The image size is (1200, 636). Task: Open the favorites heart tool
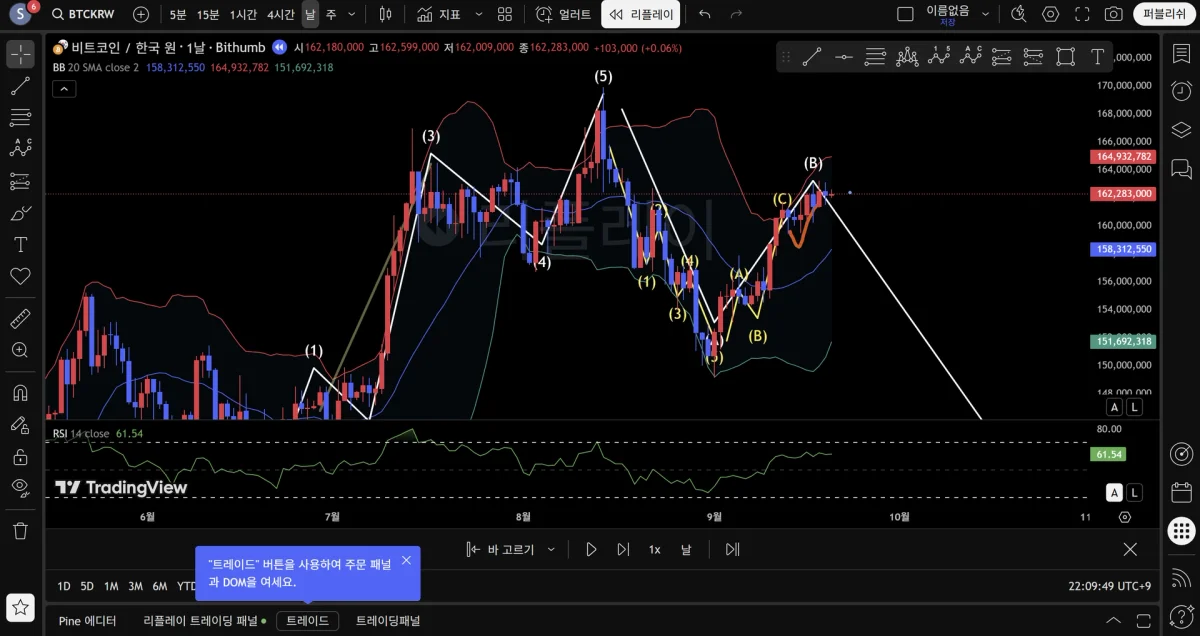[20, 276]
